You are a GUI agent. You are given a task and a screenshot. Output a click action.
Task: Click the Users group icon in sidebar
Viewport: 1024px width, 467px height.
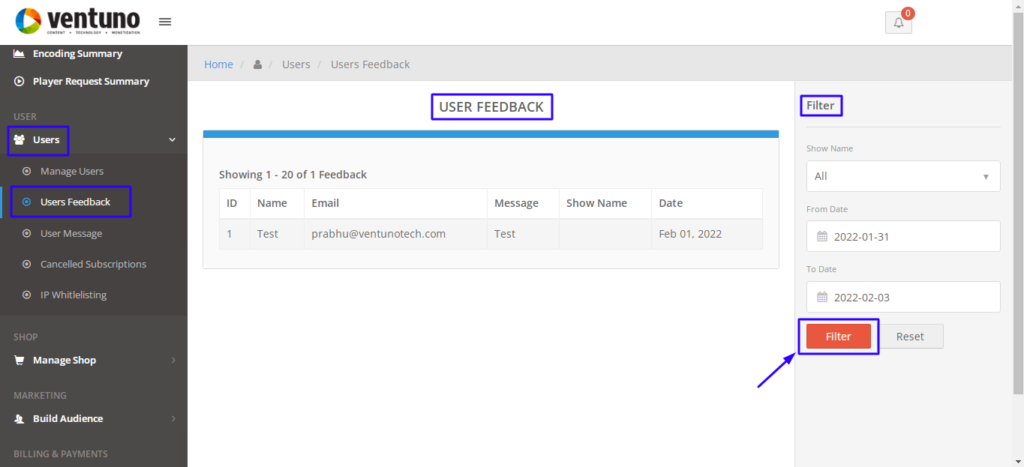point(19,140)
